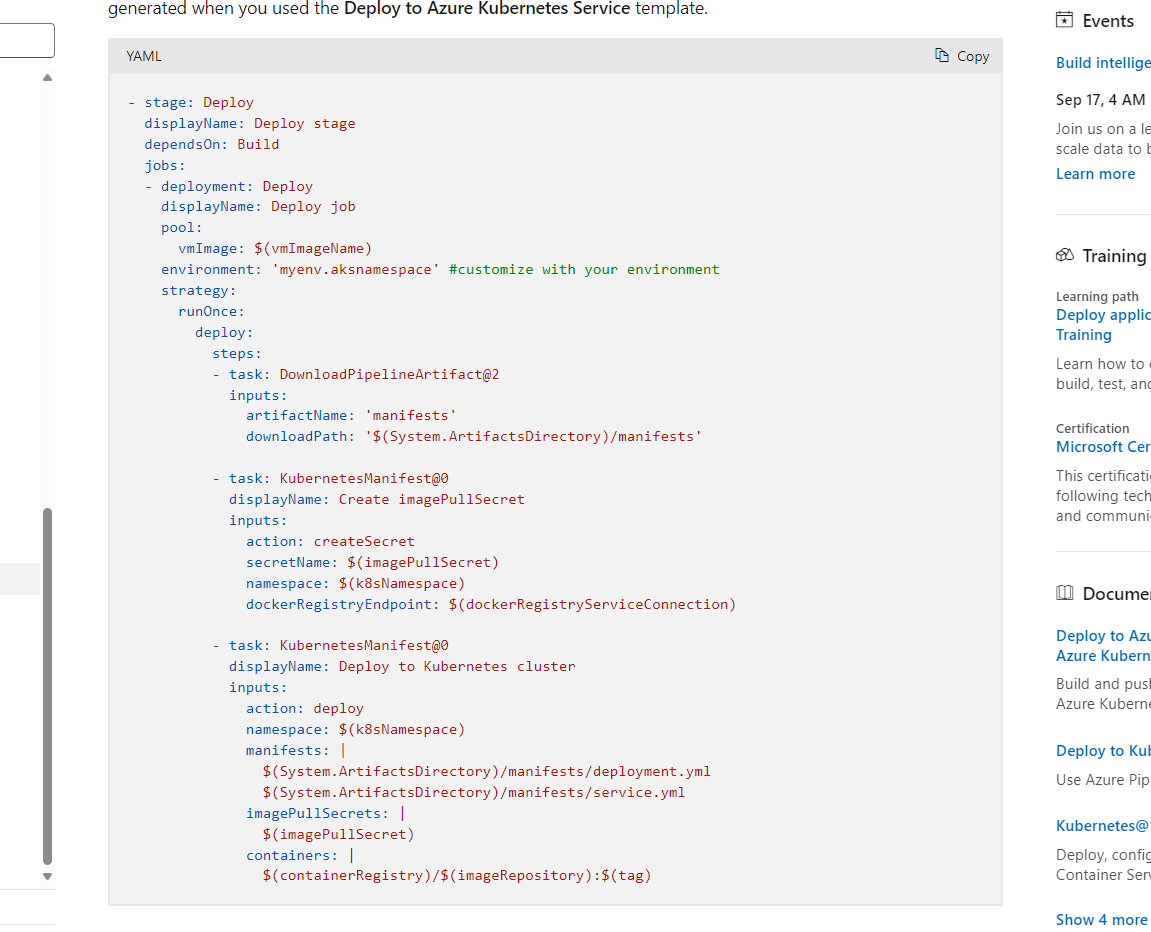Viewport: 1151px width, 932px height.
Task: Click the filter input box at left
Action: pyautogui.click(x=26, y=40)
